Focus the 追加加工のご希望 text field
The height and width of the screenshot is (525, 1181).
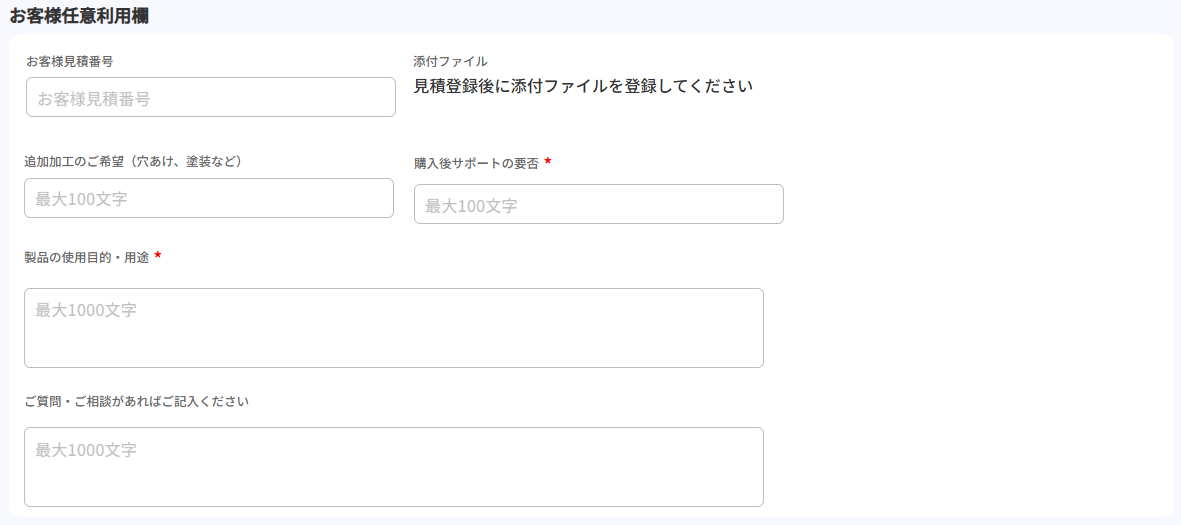209,198
